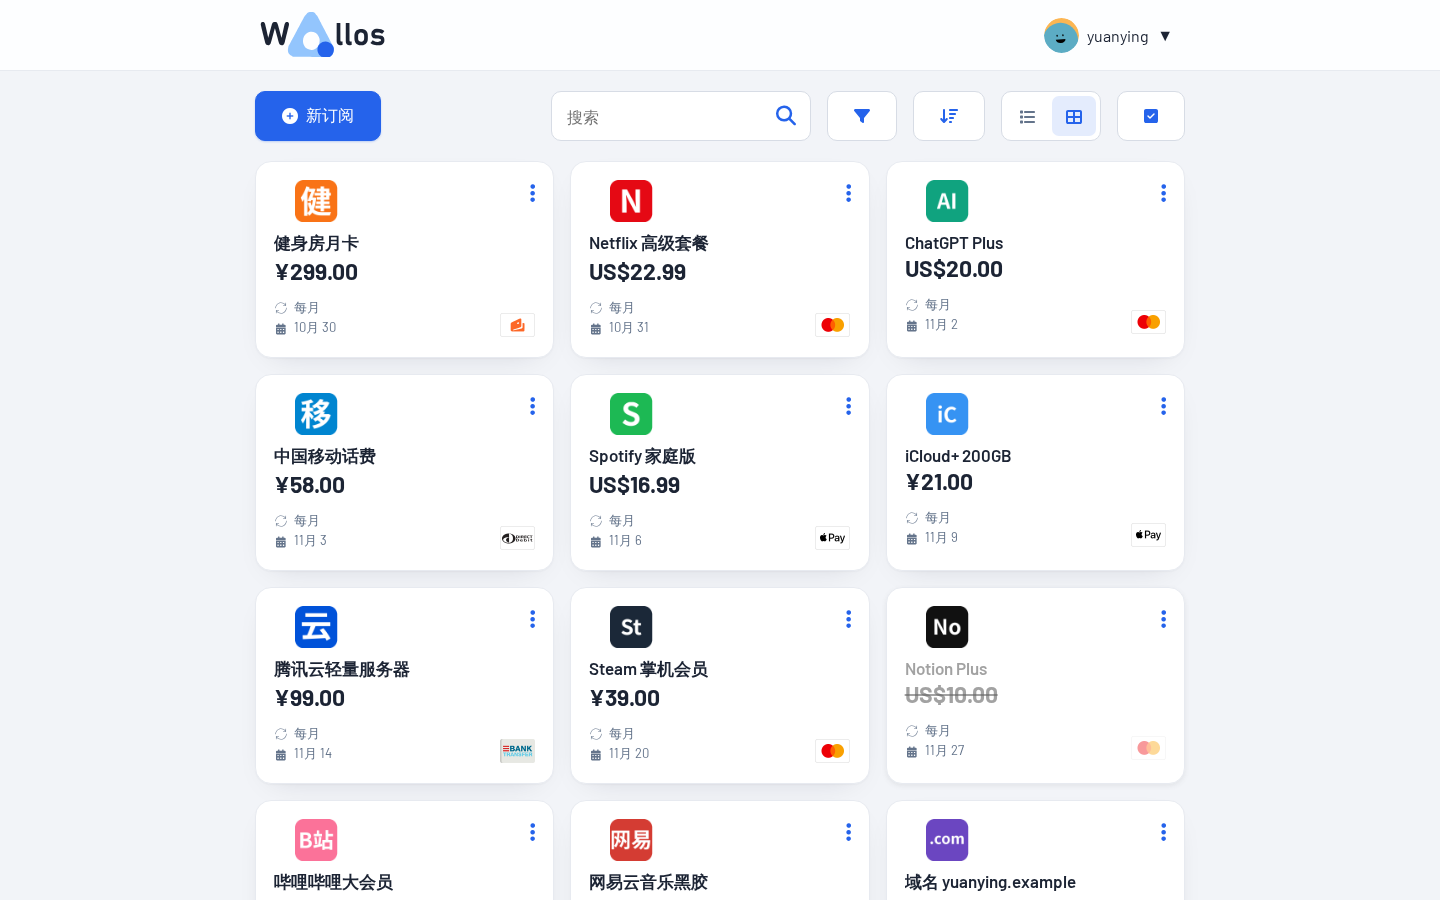Click the search magnifier icon

(786, 116)
